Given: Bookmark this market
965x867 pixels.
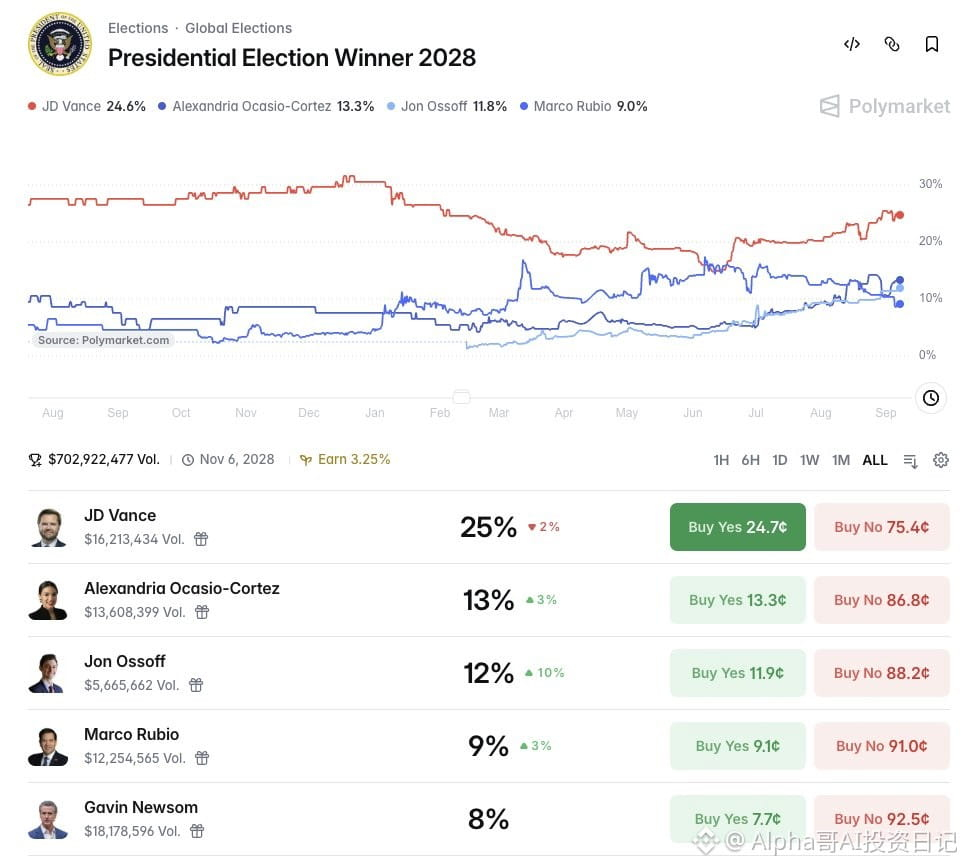Looking at the screenshot, I should coord(932,44).
